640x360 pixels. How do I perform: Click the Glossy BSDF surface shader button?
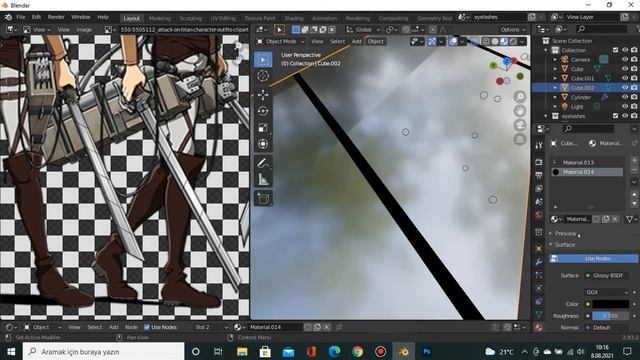pyautogui.click(x=607, y=276)
